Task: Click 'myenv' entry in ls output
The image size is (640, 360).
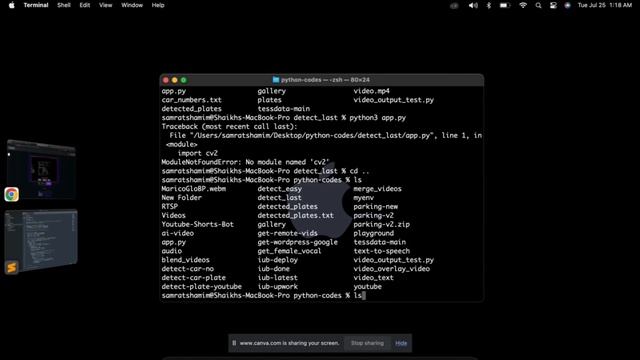Action: (364, 198)
